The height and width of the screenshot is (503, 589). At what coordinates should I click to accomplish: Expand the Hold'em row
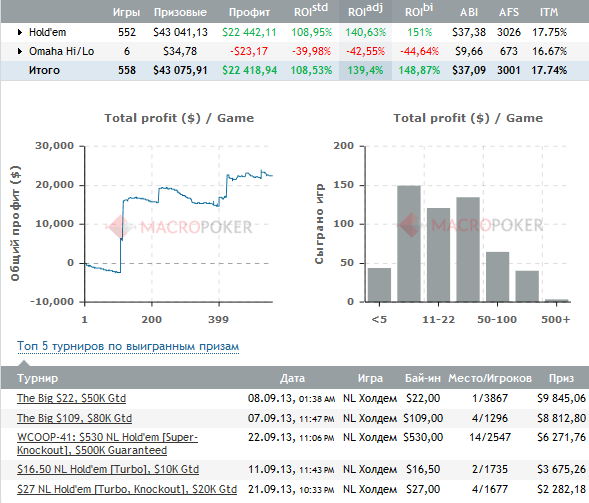tap(20, 32)
